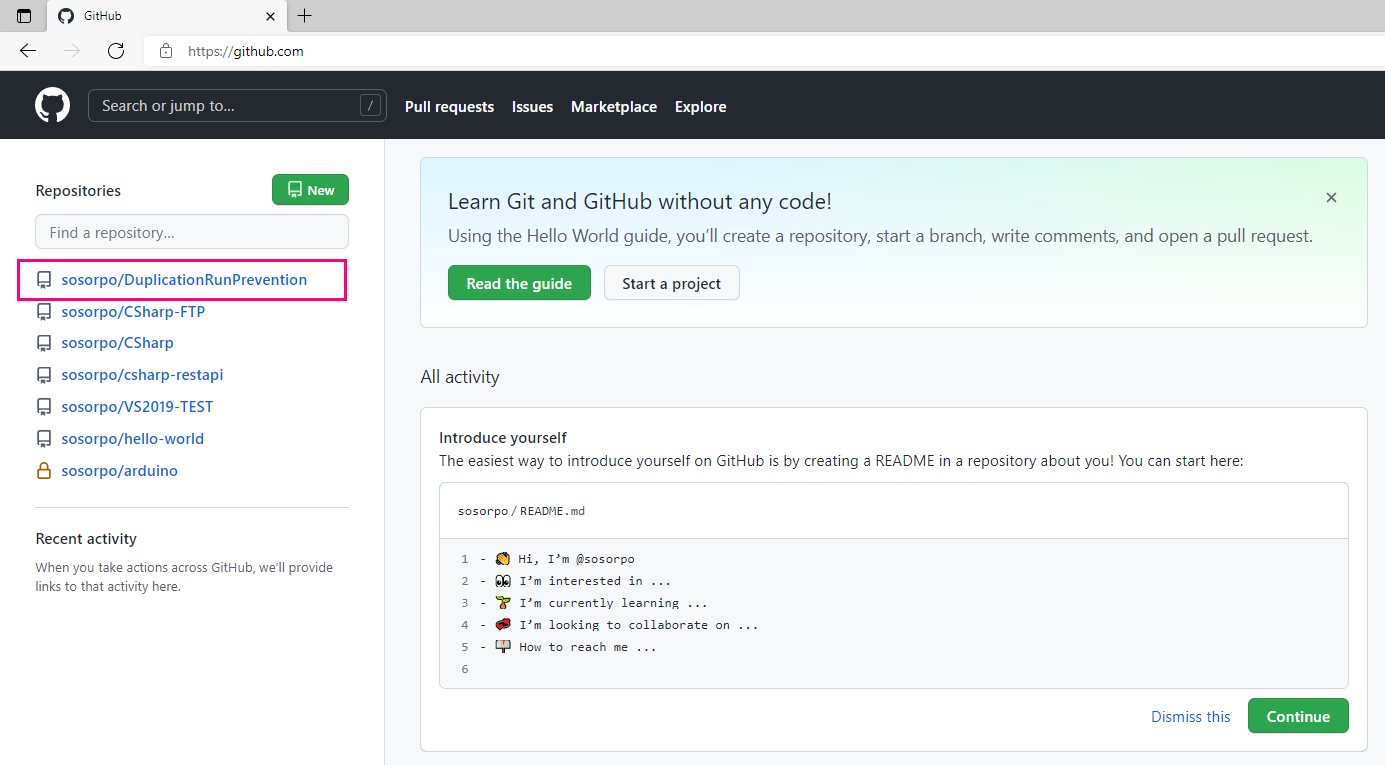Click the All activity heading
Screen dimensions: 1385x765
click(460, 377)
